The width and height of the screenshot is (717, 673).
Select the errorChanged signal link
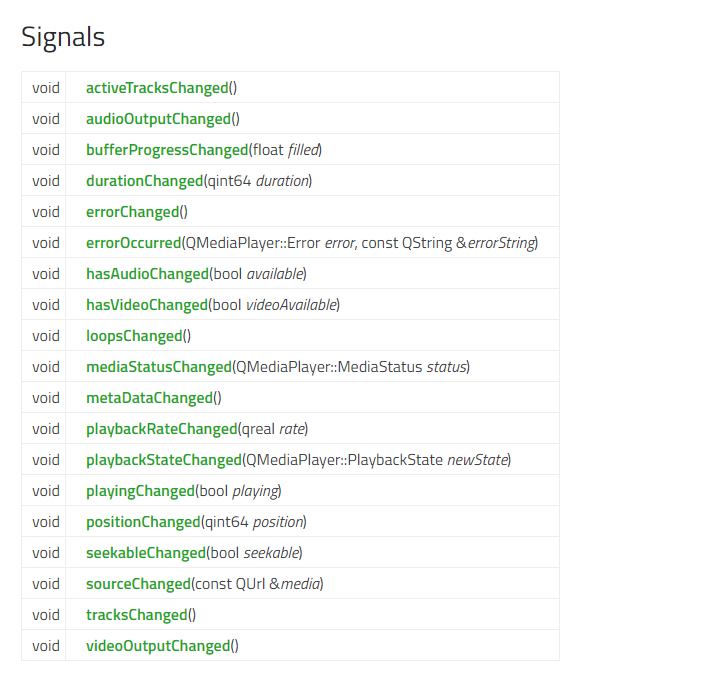132,212
